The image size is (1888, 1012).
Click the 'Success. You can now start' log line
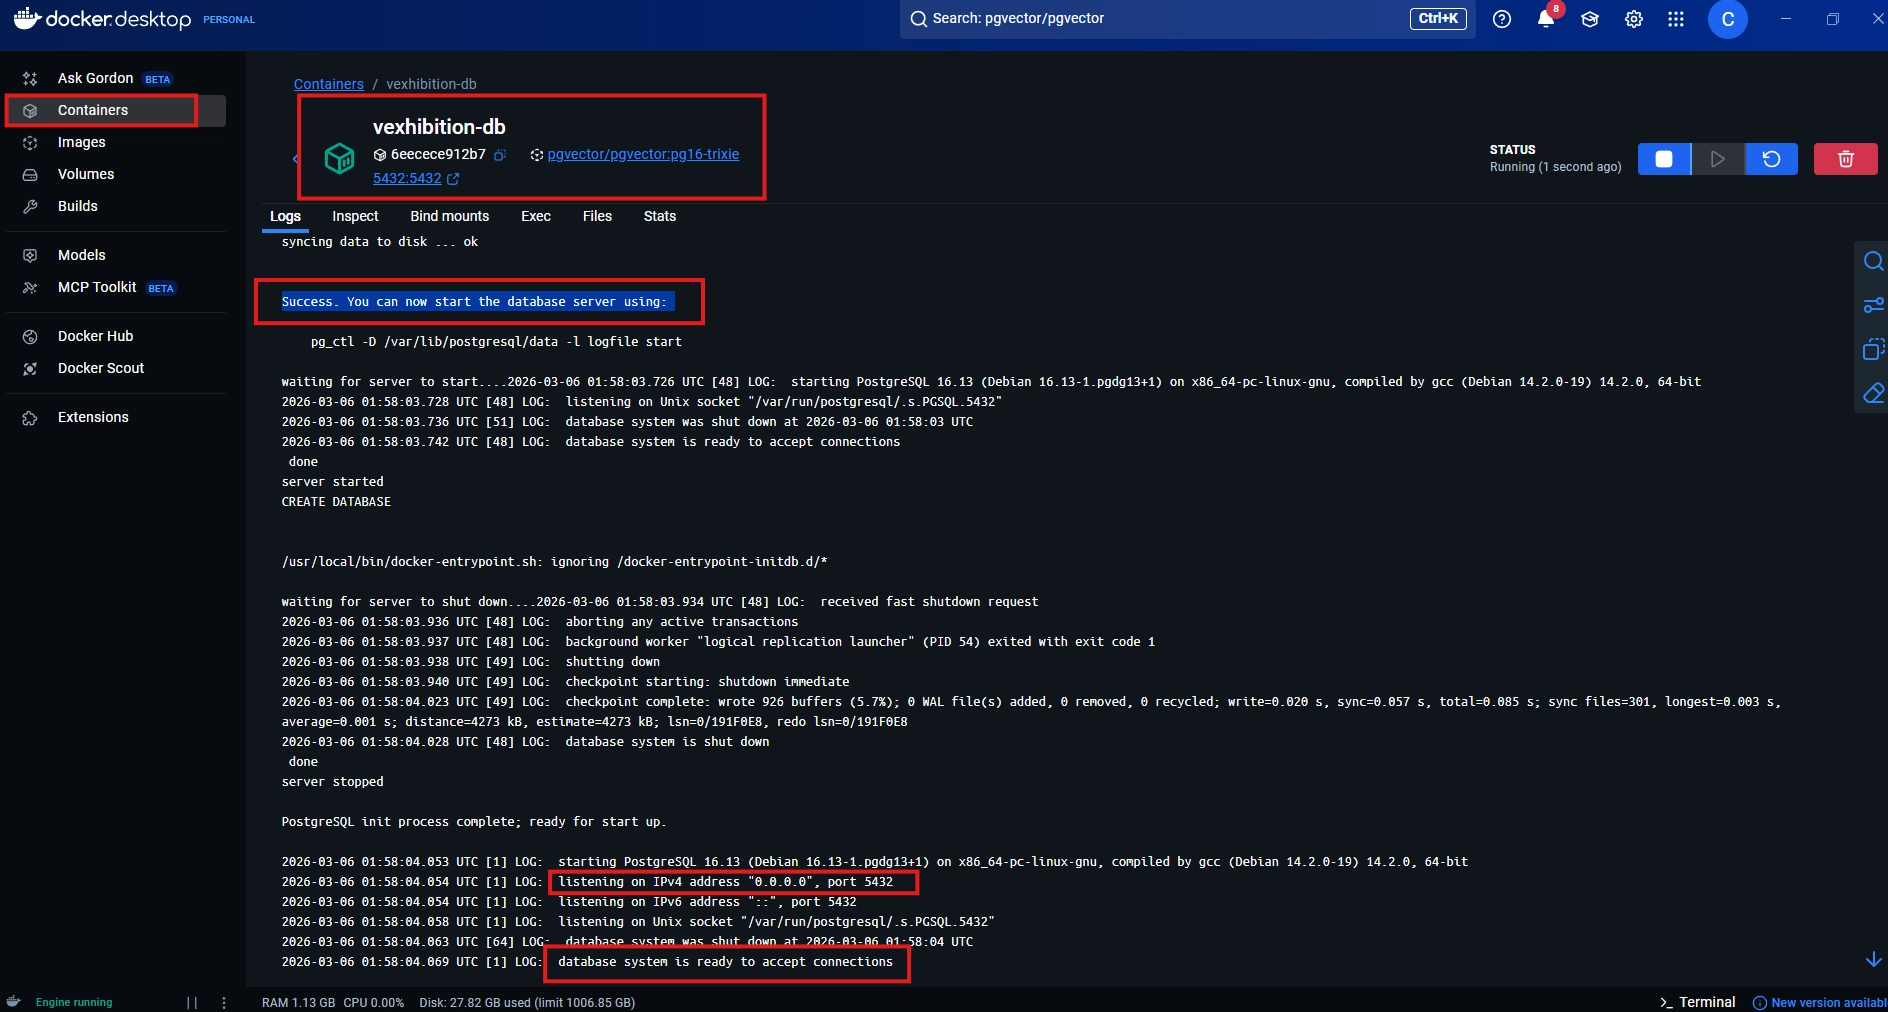click(474, 301)
